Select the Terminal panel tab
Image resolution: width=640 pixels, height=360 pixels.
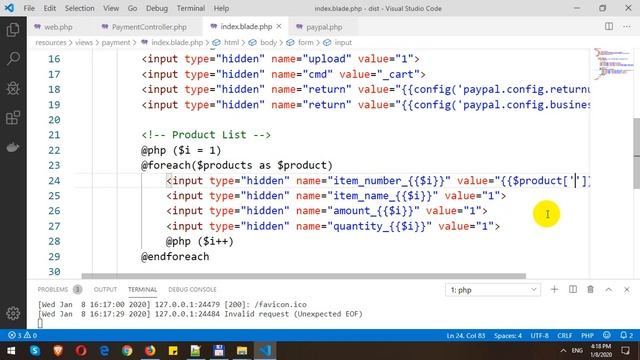[142, 289]
